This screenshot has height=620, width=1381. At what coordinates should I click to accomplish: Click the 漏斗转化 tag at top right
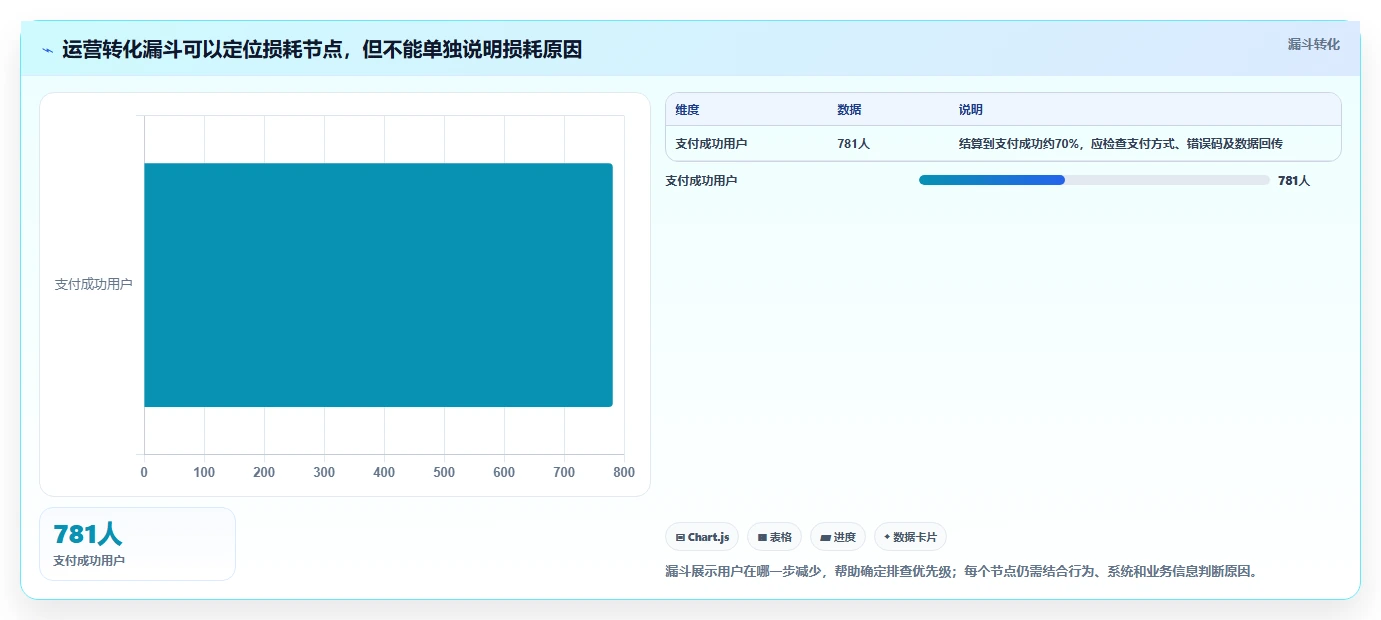tap(1313, 44)
